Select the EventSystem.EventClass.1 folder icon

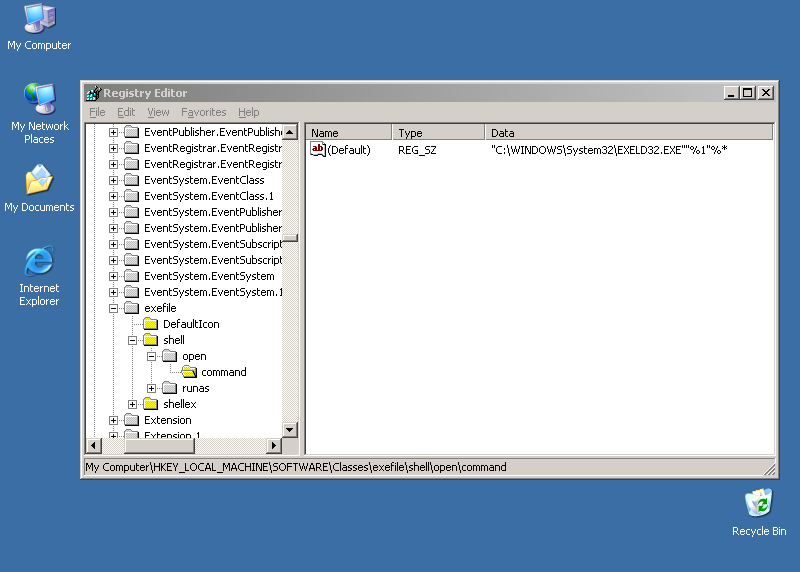pos(132,196)
